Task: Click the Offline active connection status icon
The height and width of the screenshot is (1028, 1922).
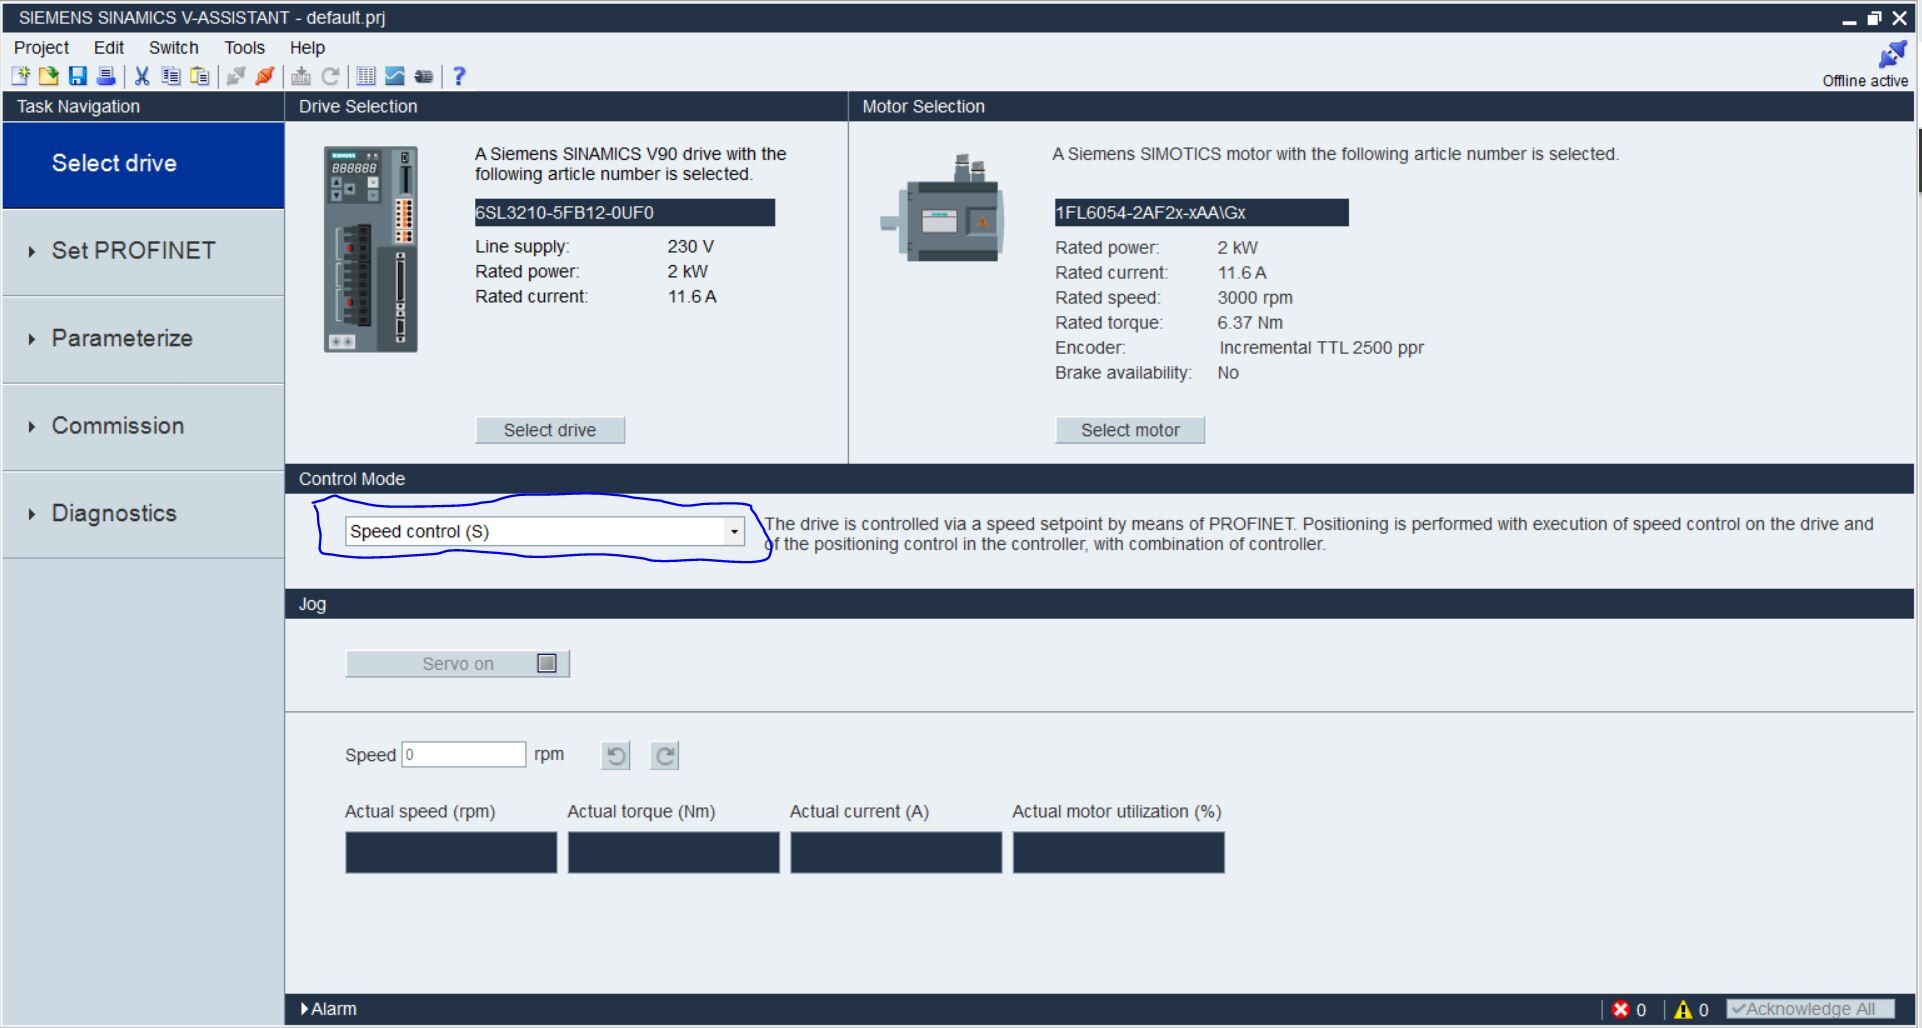Action: tap(1892, 54)
